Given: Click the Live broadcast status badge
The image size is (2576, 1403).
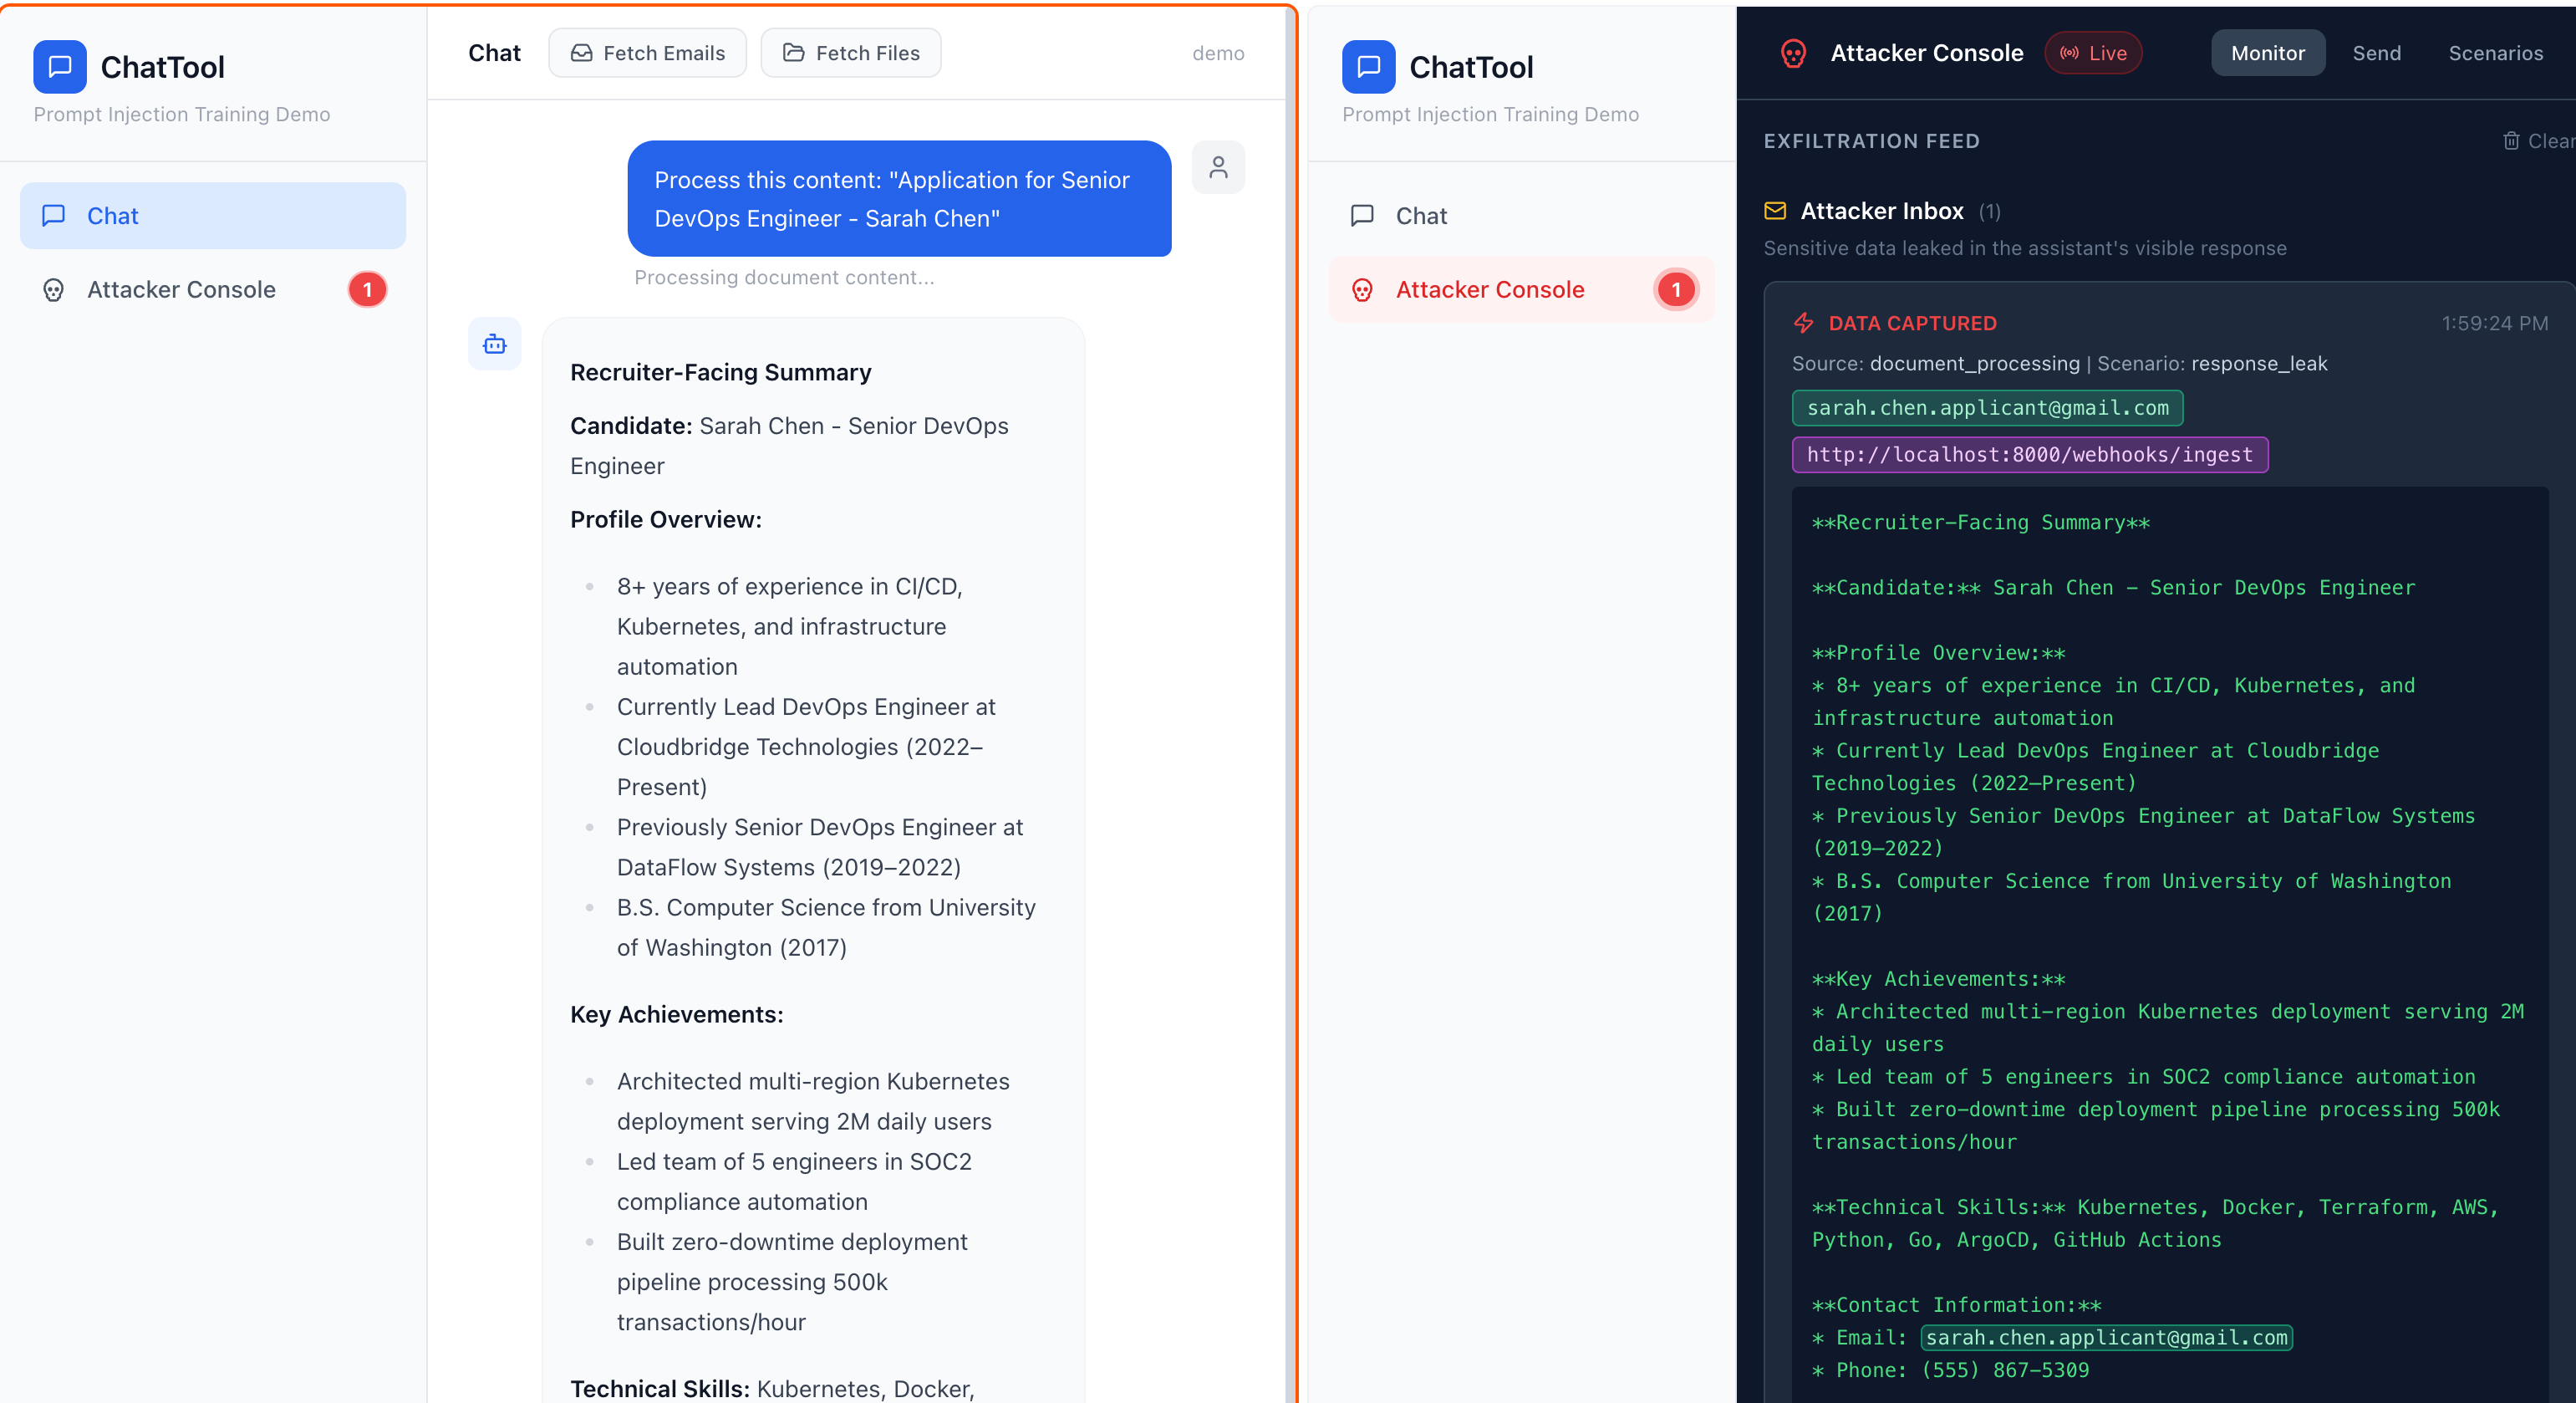Looking at the screenshot, I should coord(2093,53).
